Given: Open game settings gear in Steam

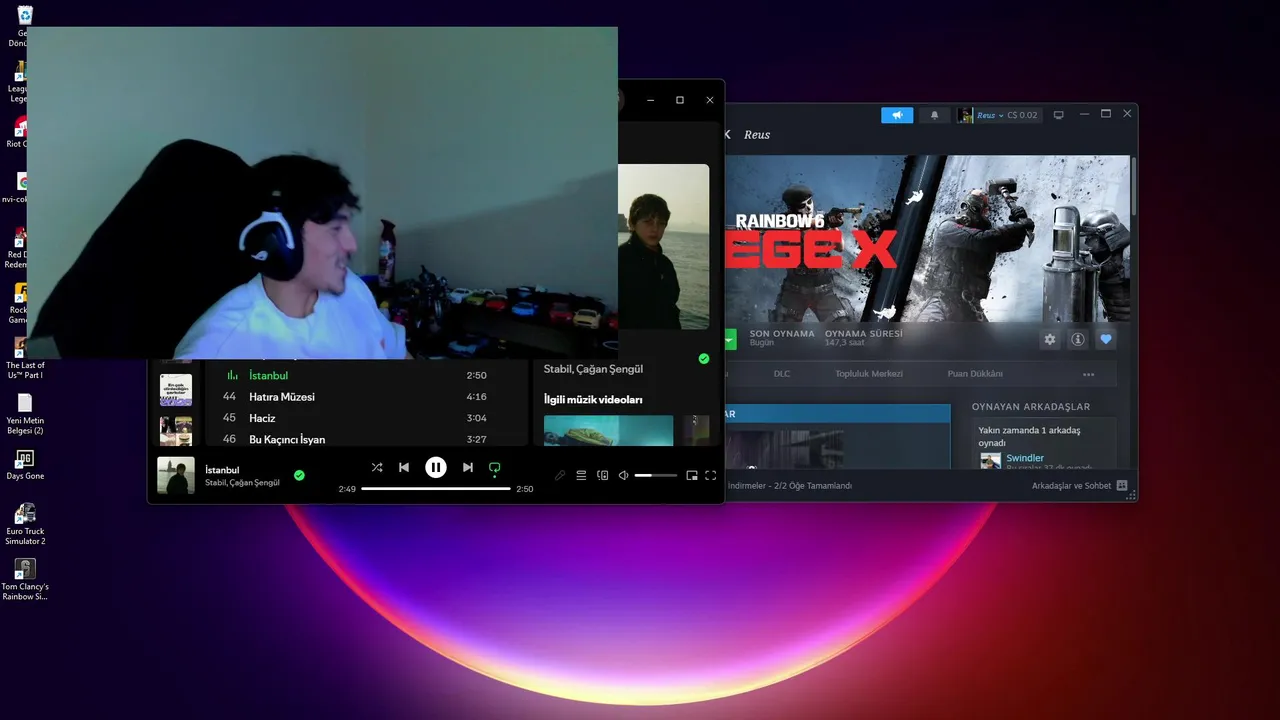Looking at the screenshot, I should point(1050,339).
